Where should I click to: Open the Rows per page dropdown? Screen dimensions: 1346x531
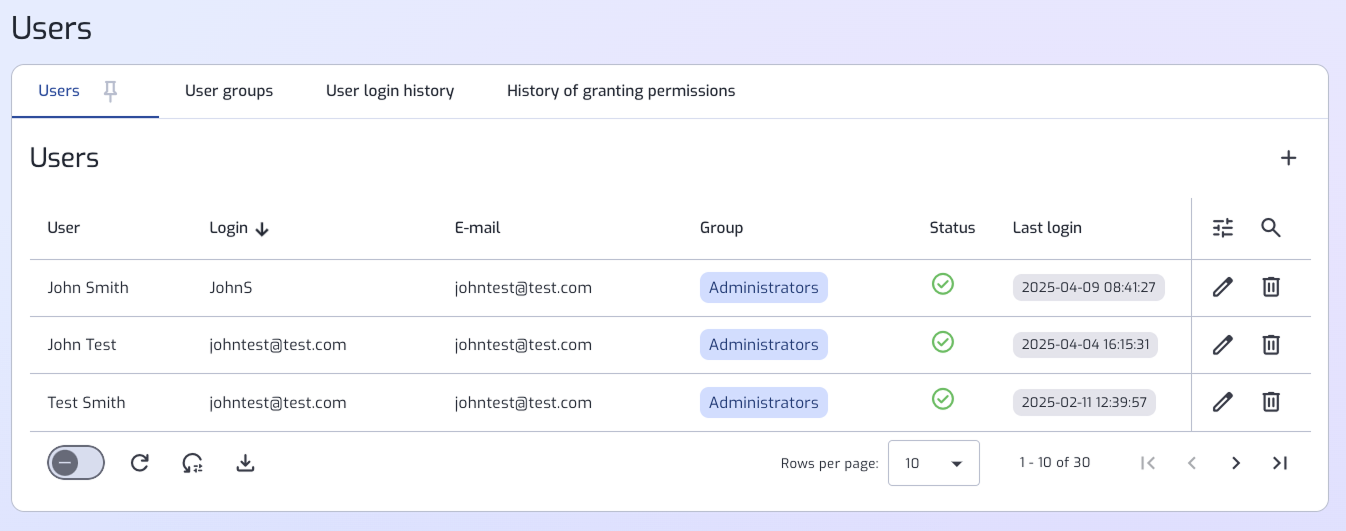(x=934, y=463)
